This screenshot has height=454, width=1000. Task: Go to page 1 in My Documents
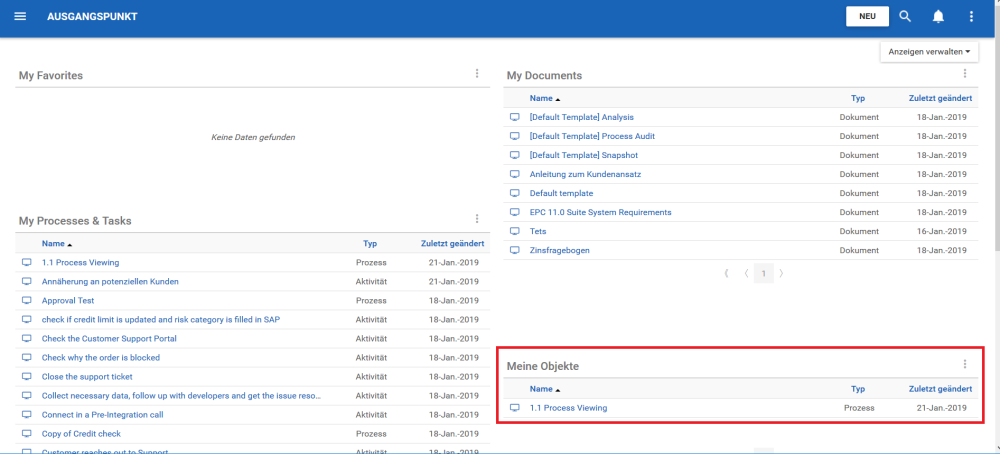(764, 273)
